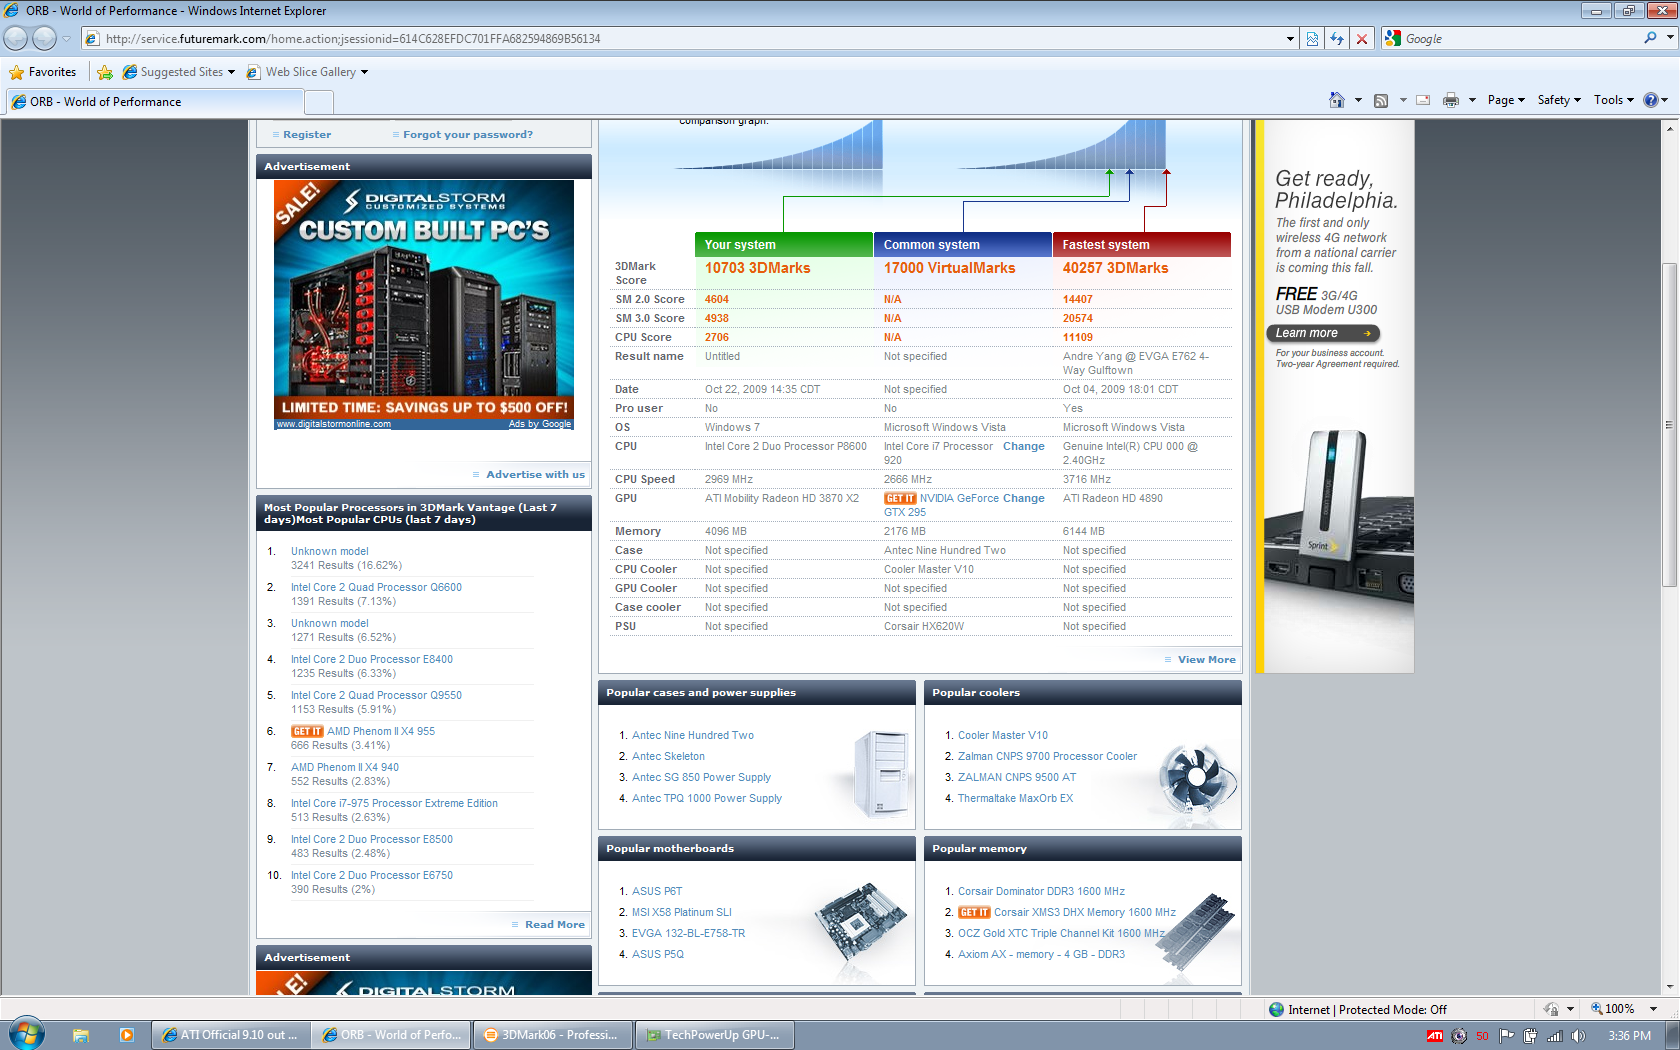Open Cooler Master V10 cooler link
Viewport: 1680px width, 1050px height.
(x=1003, y=736)
